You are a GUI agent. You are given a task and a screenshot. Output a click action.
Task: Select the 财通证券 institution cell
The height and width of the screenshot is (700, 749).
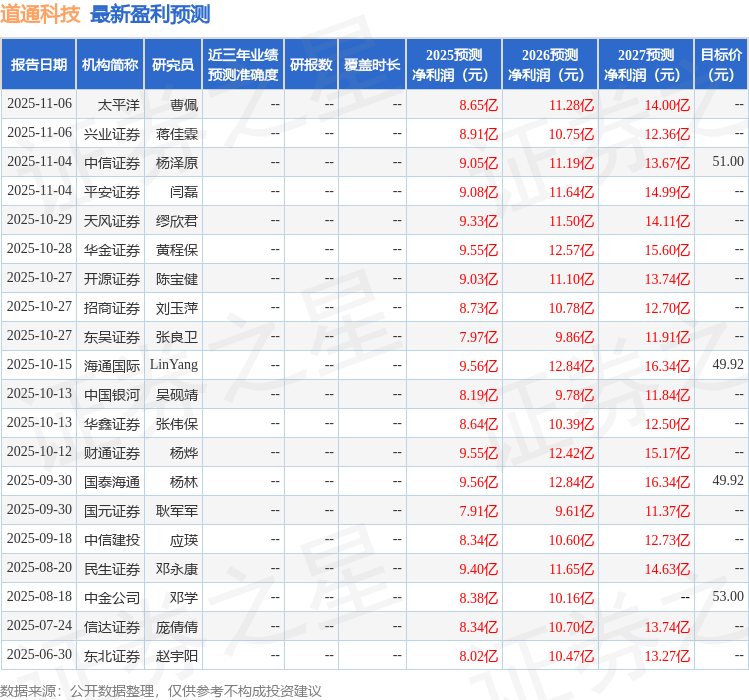pyautogui.click(x=112, y=453)
